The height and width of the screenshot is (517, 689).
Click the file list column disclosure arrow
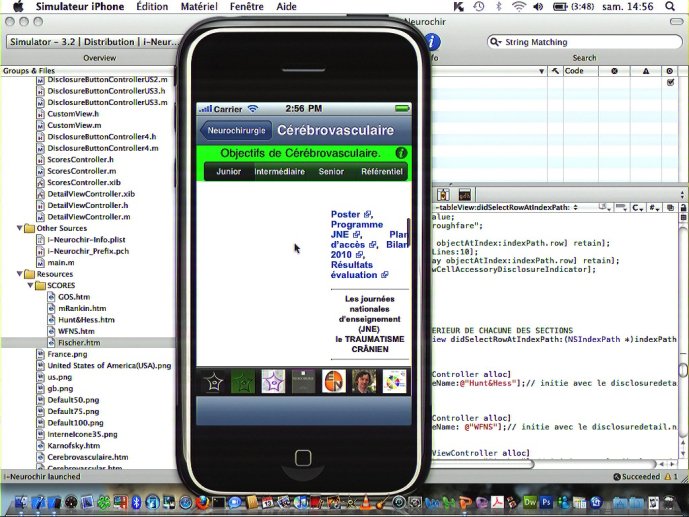pos(541,71)
